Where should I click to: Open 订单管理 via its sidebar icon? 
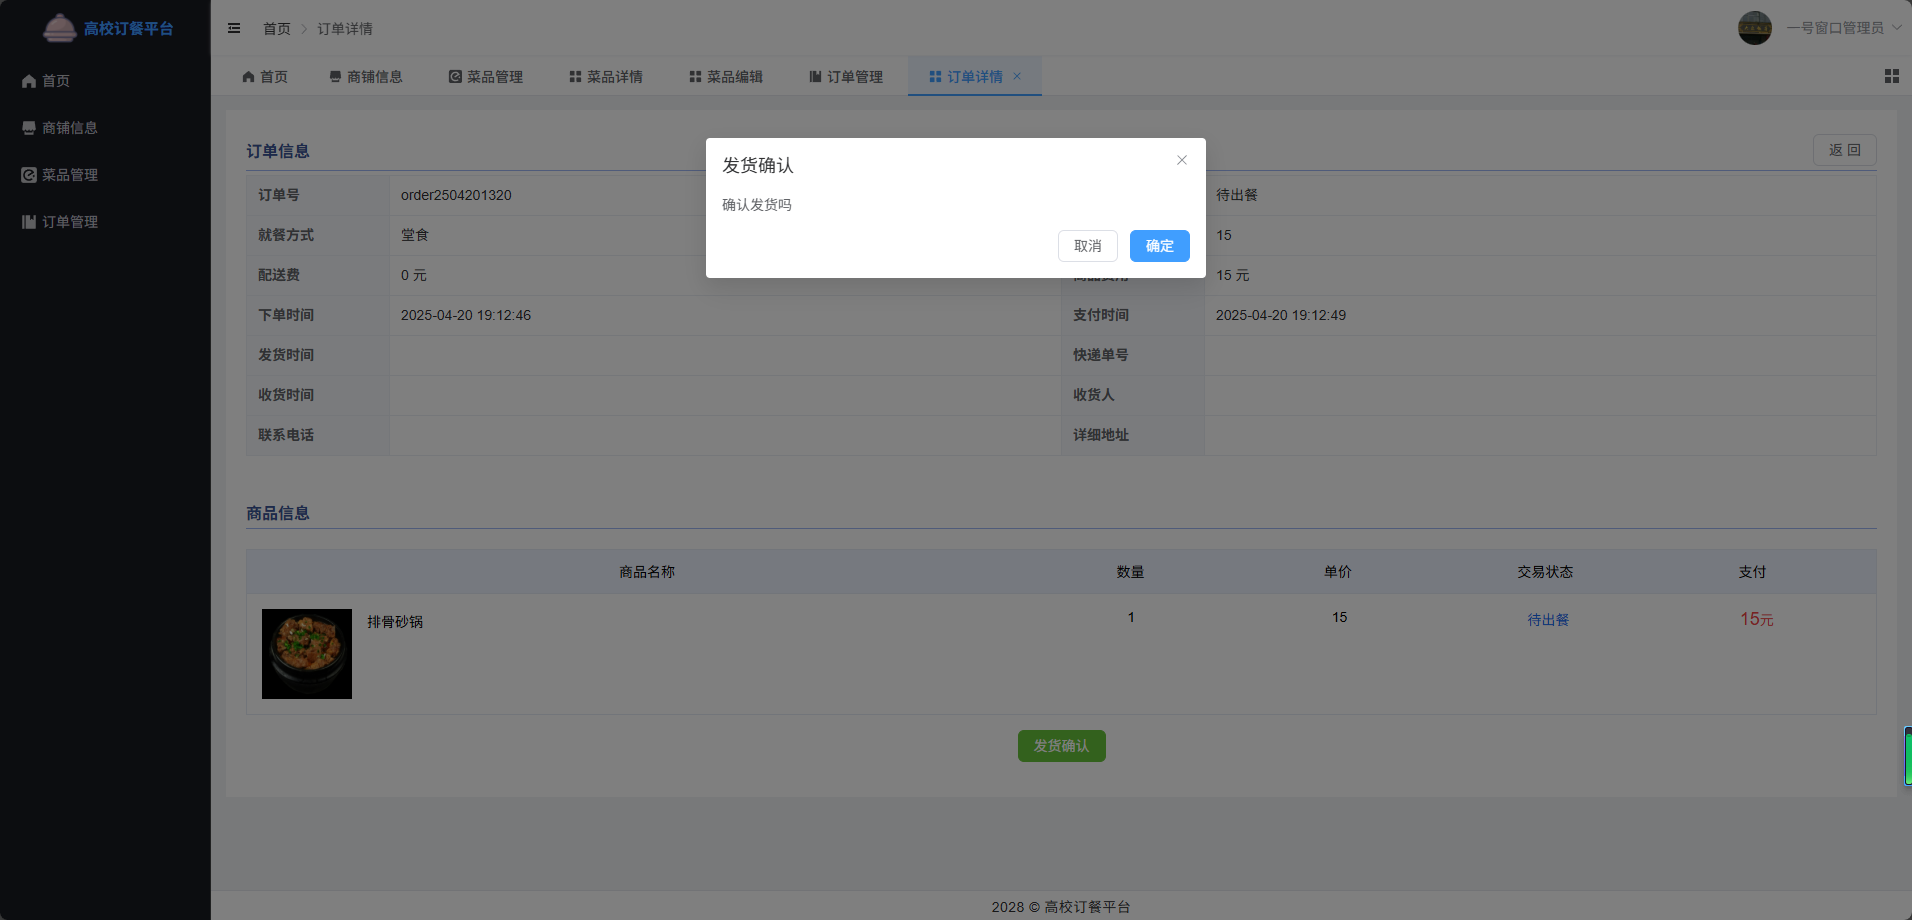click(27, 221)
